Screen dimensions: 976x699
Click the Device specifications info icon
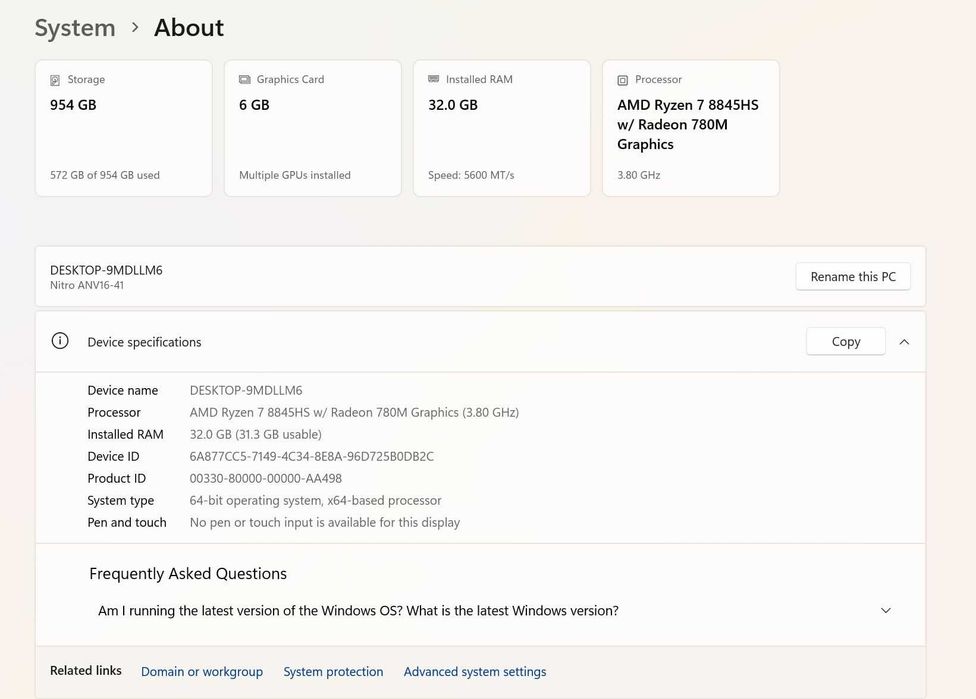coord(60,341)
